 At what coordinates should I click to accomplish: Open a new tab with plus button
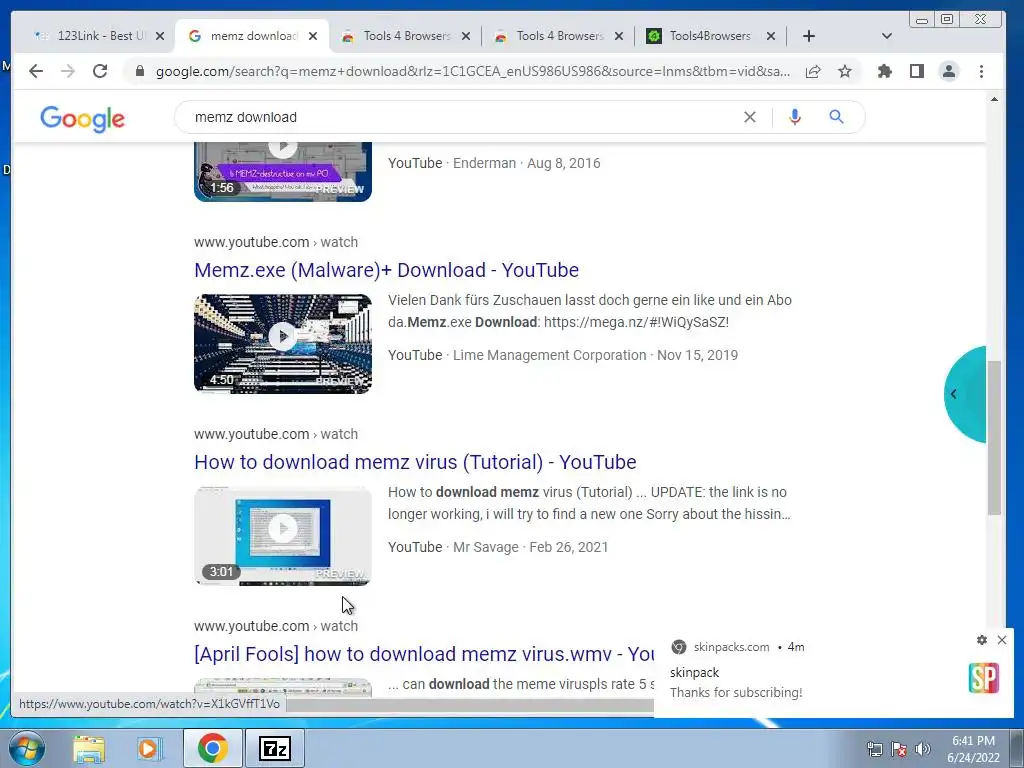point(808,36)
